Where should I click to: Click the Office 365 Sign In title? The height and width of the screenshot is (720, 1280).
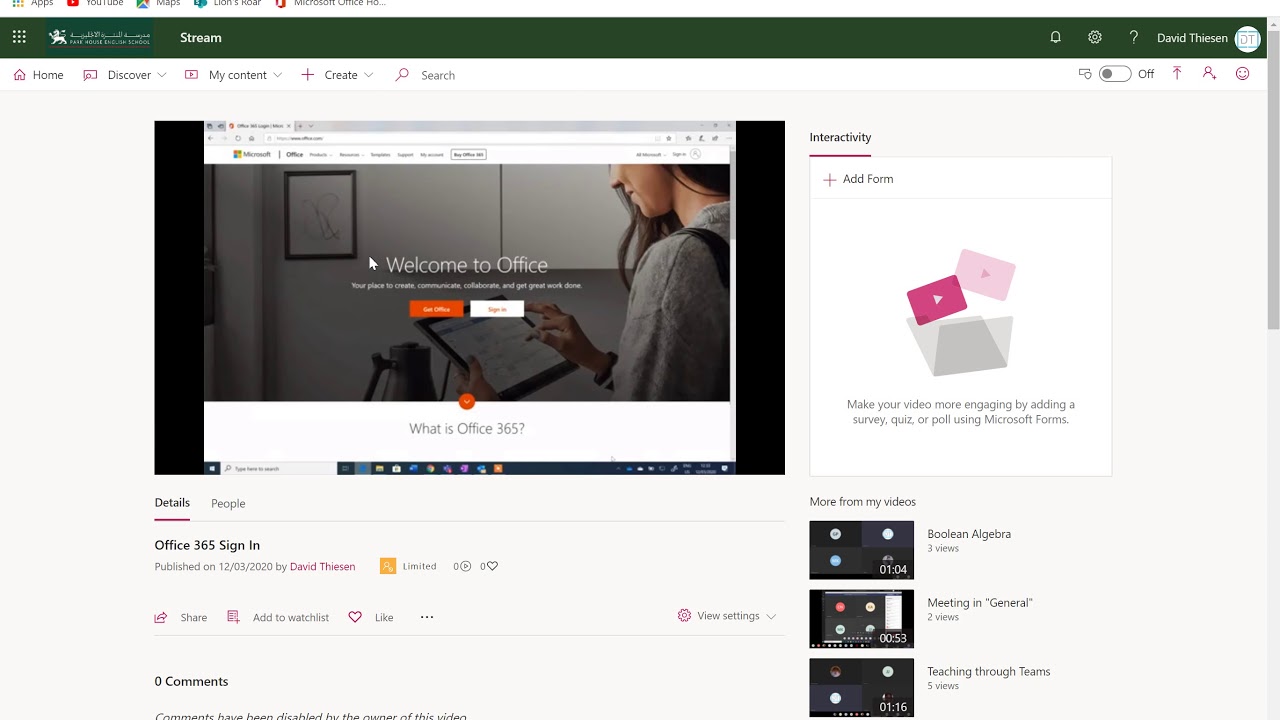coord(207,545)
